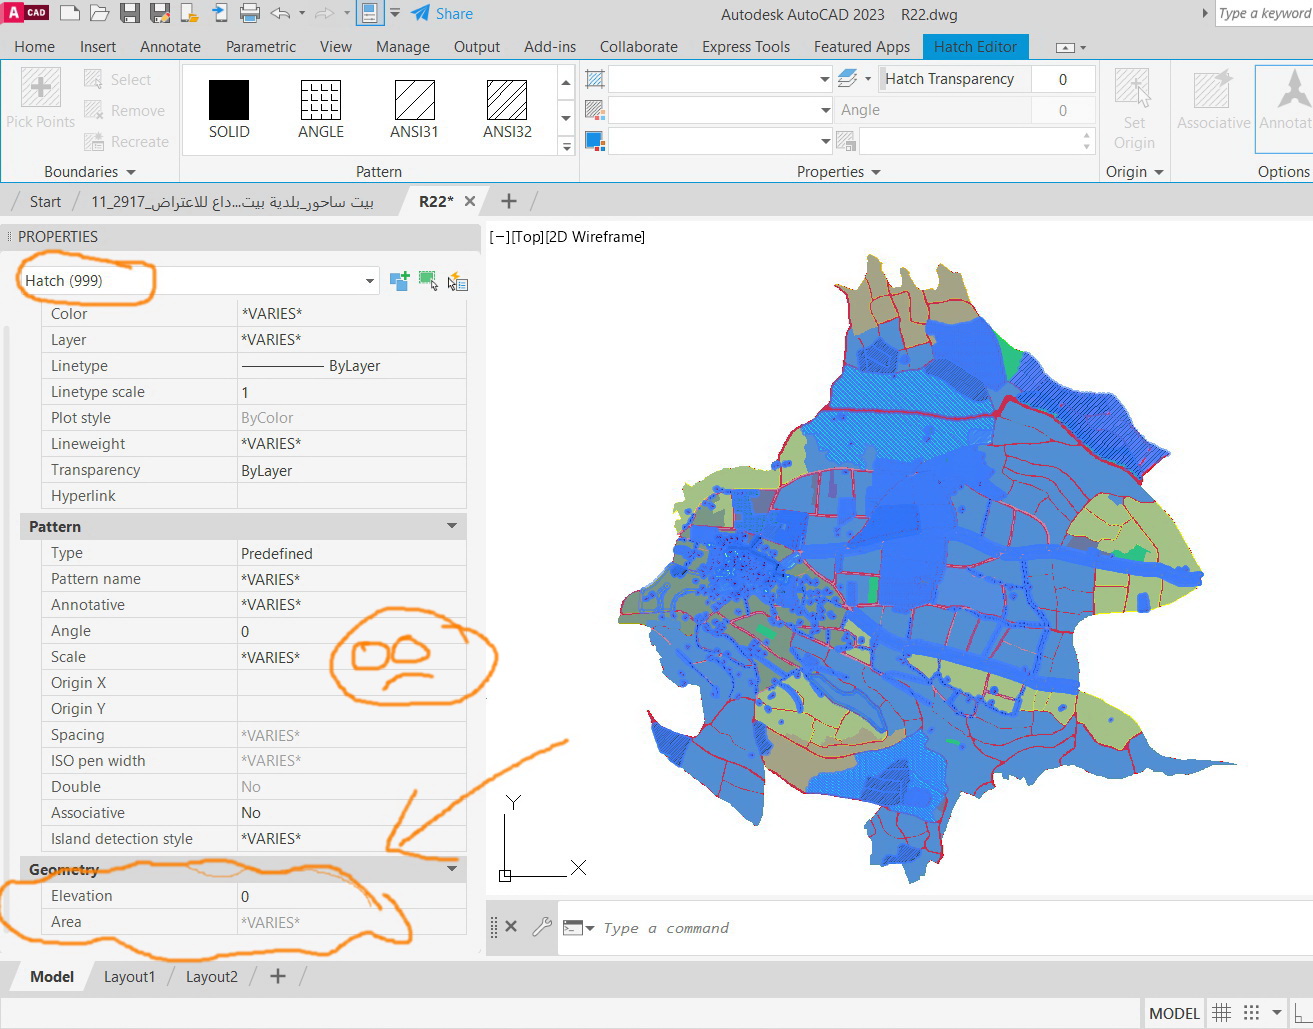Screen dimensions: 1313x1029
Task: Collapse the Geometry section in Properties
Action: [454, 869]
